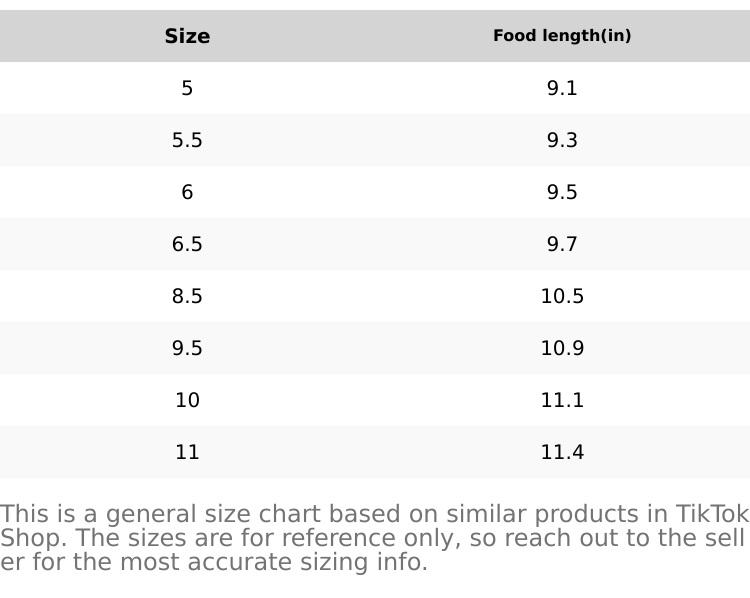750x598 pixels.
Task: Pick the size 6.5 cell
Action: pyautogui.click(x=187, y=244)
